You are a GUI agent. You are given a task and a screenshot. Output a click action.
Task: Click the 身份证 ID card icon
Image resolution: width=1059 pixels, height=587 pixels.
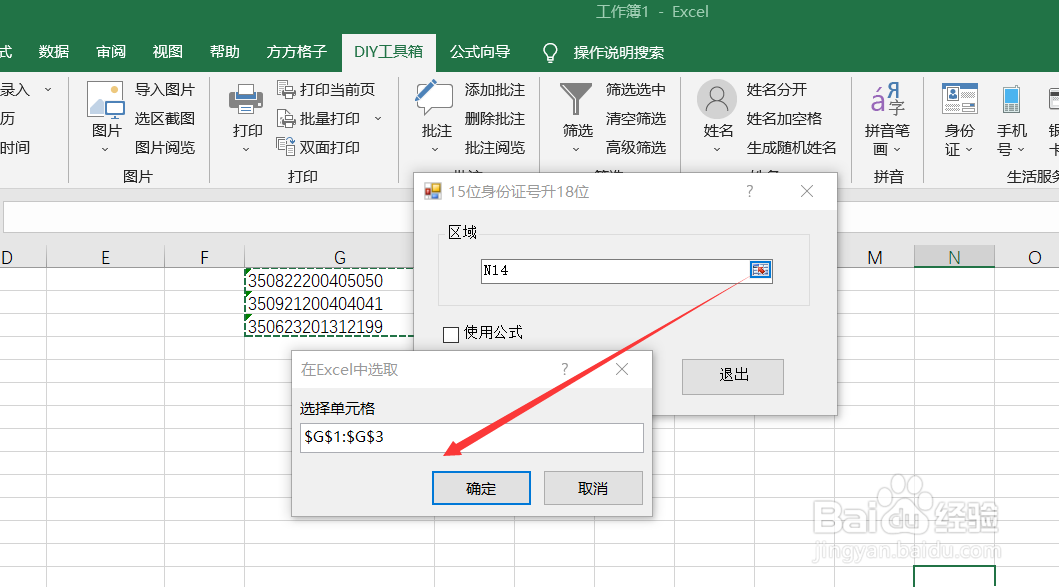pyautogui.click(x=960, y=99)
